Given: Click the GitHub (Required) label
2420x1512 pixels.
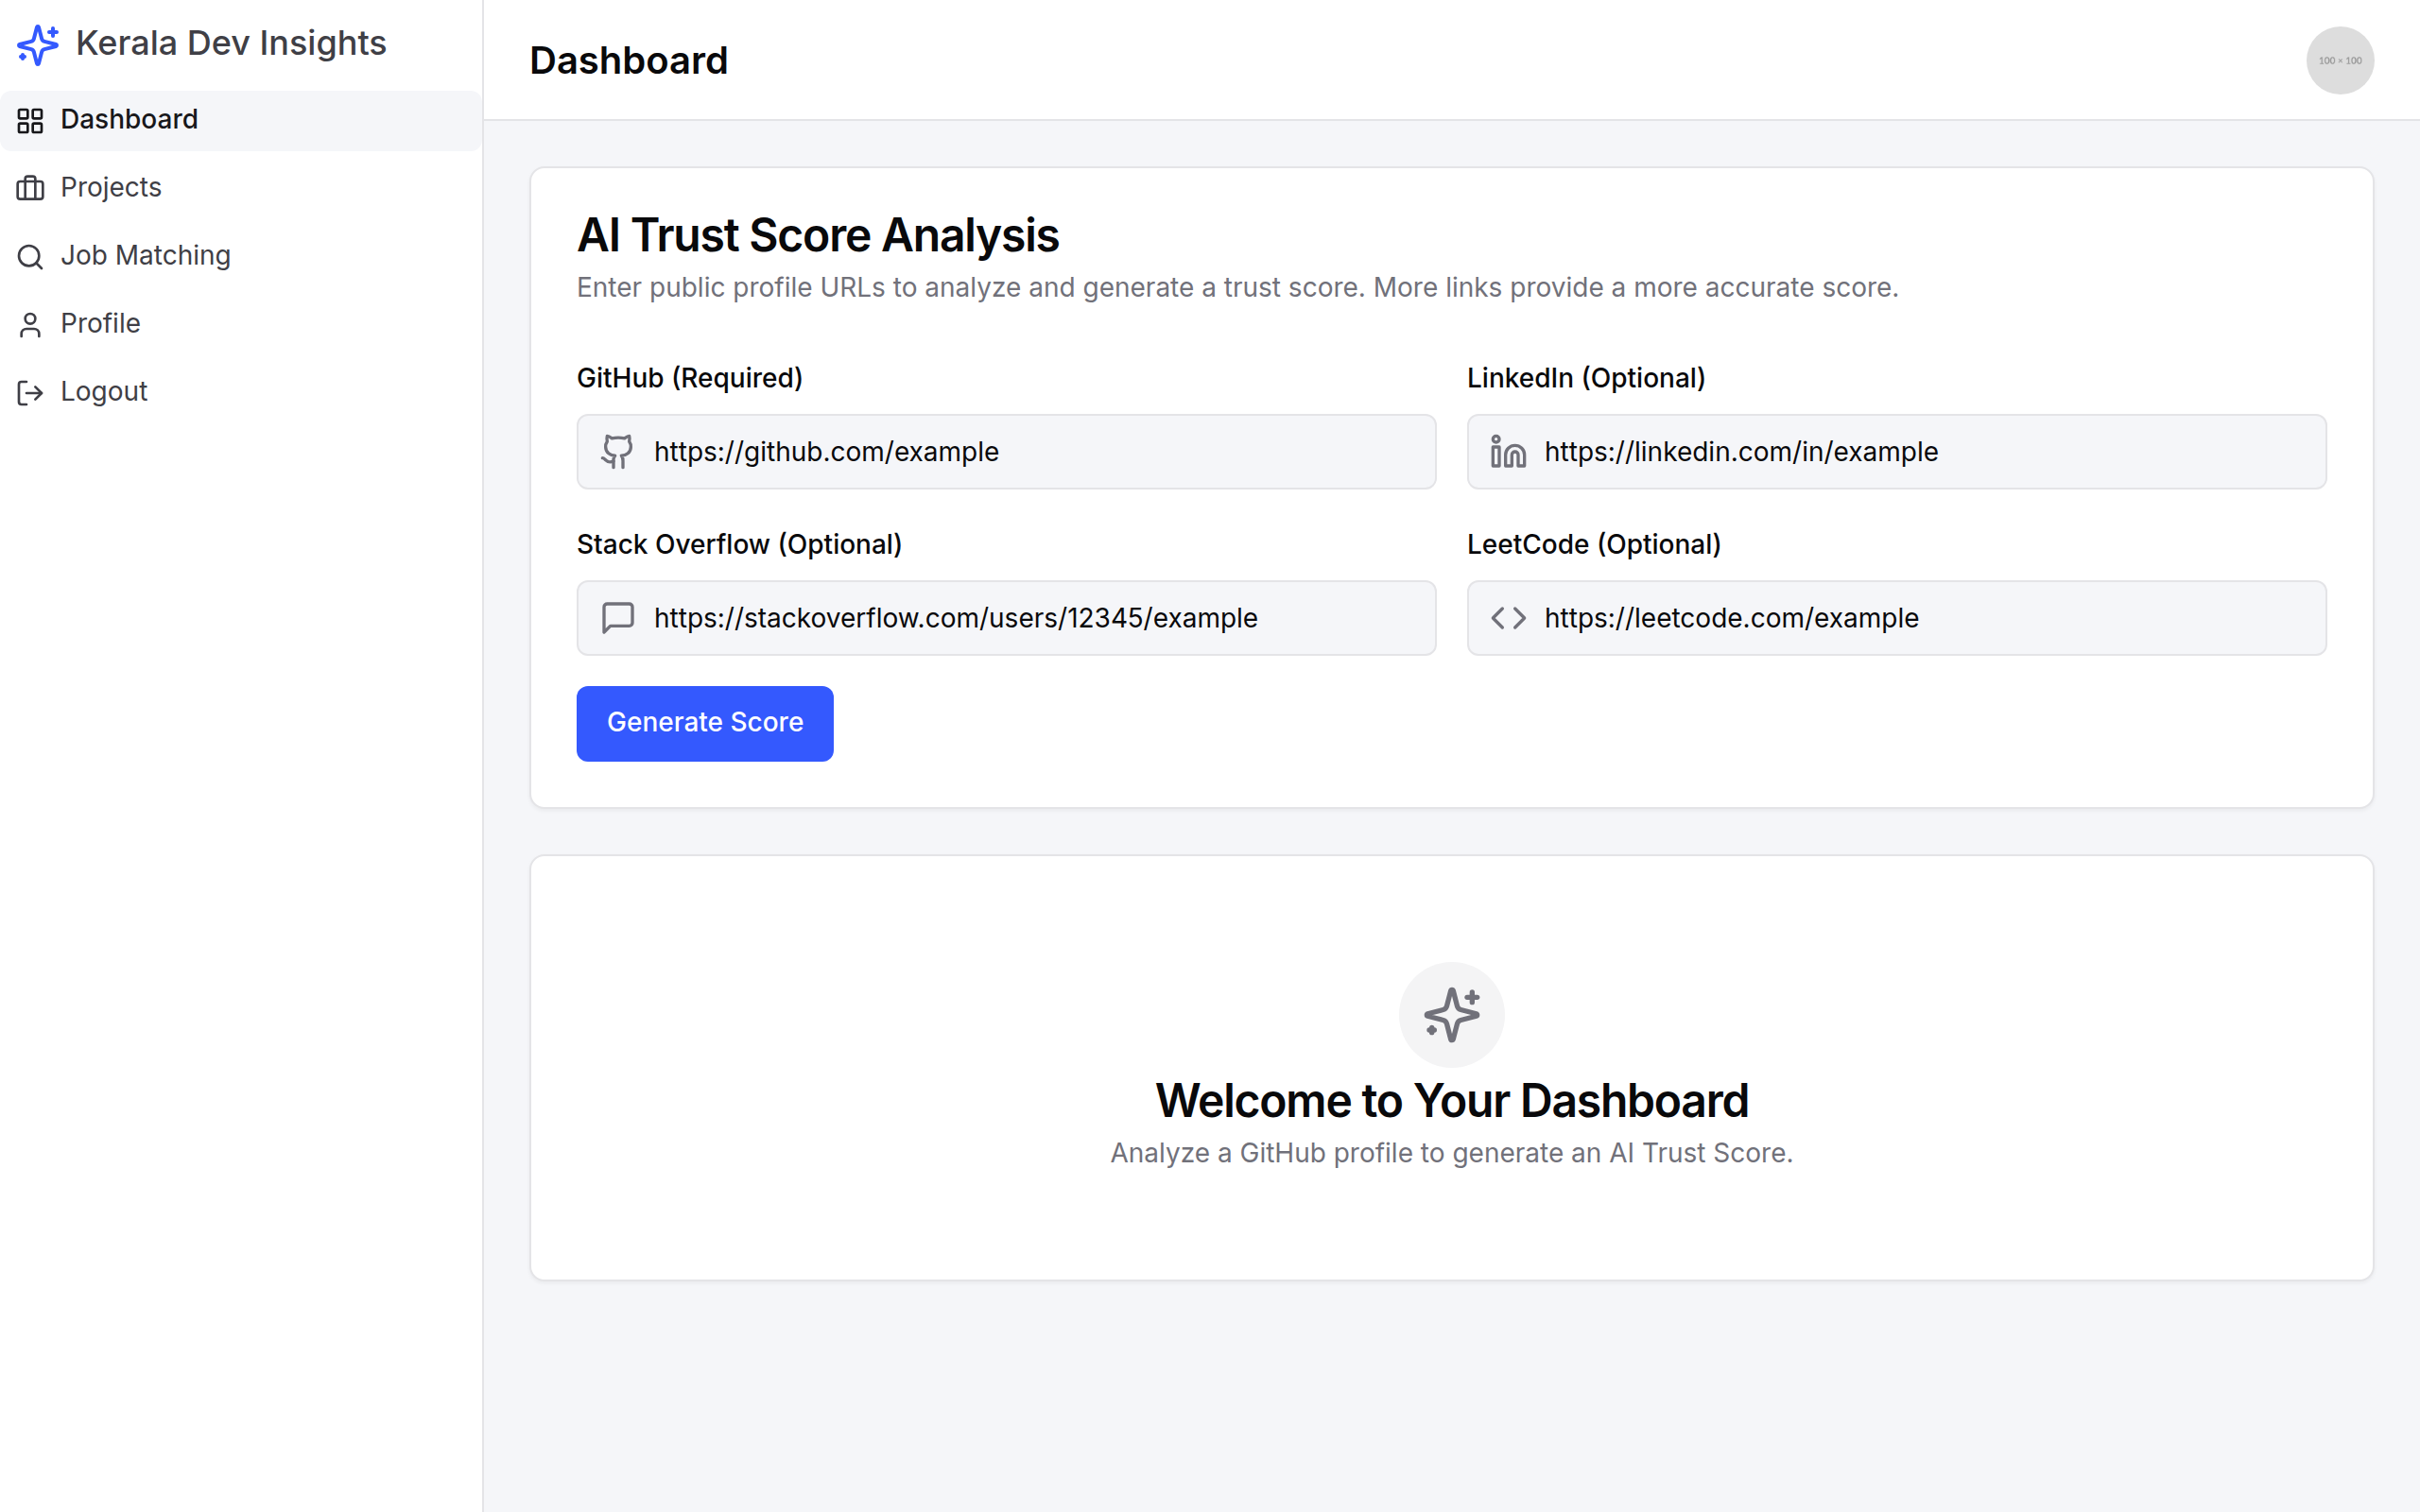Looking at the screenshot, I should point(690,378).
